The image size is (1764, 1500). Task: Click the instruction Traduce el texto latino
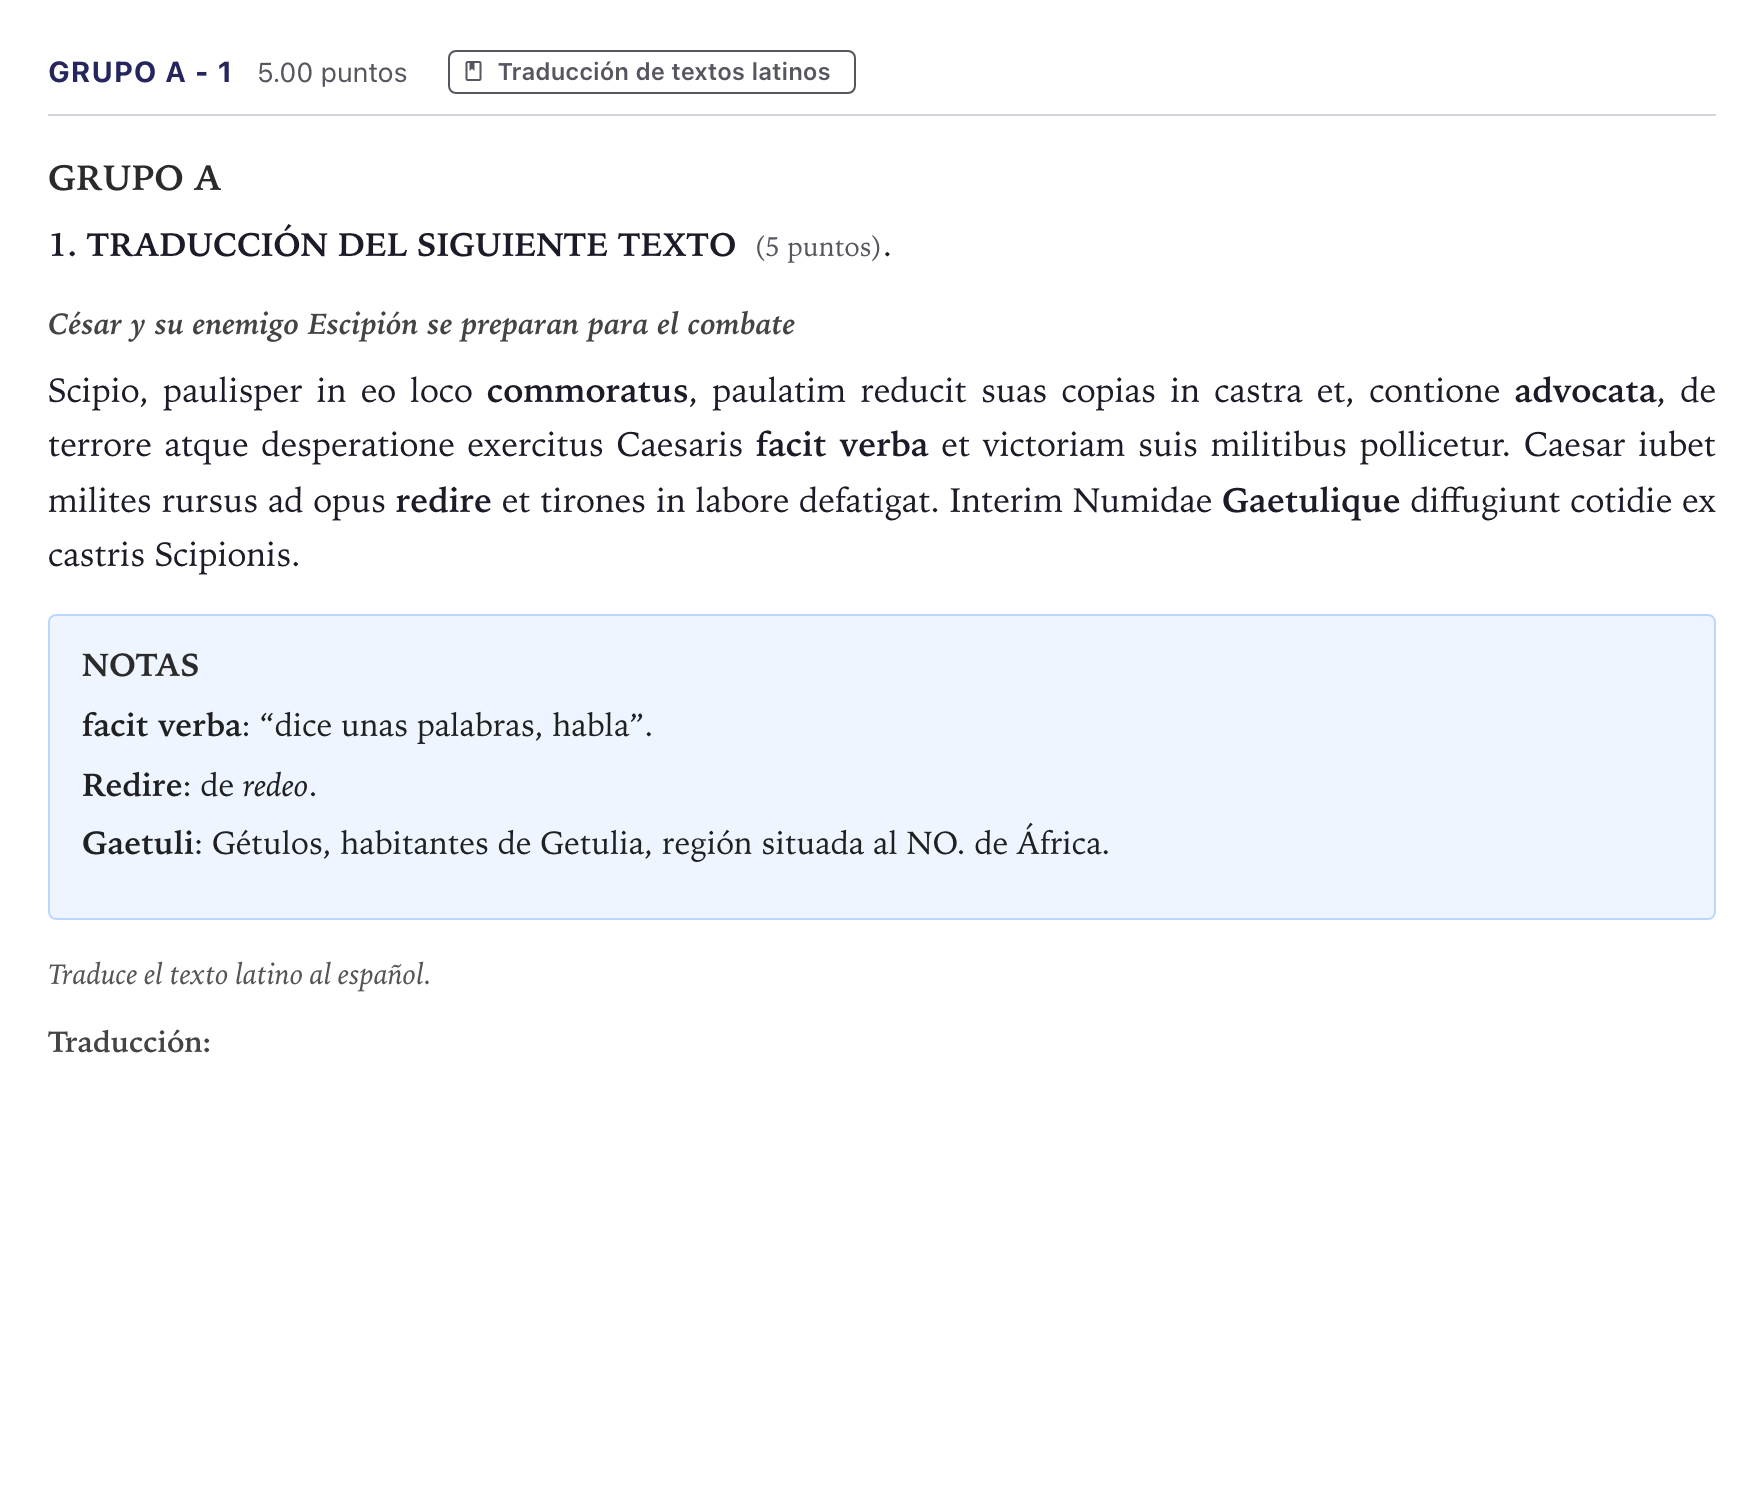click(239, 974)
